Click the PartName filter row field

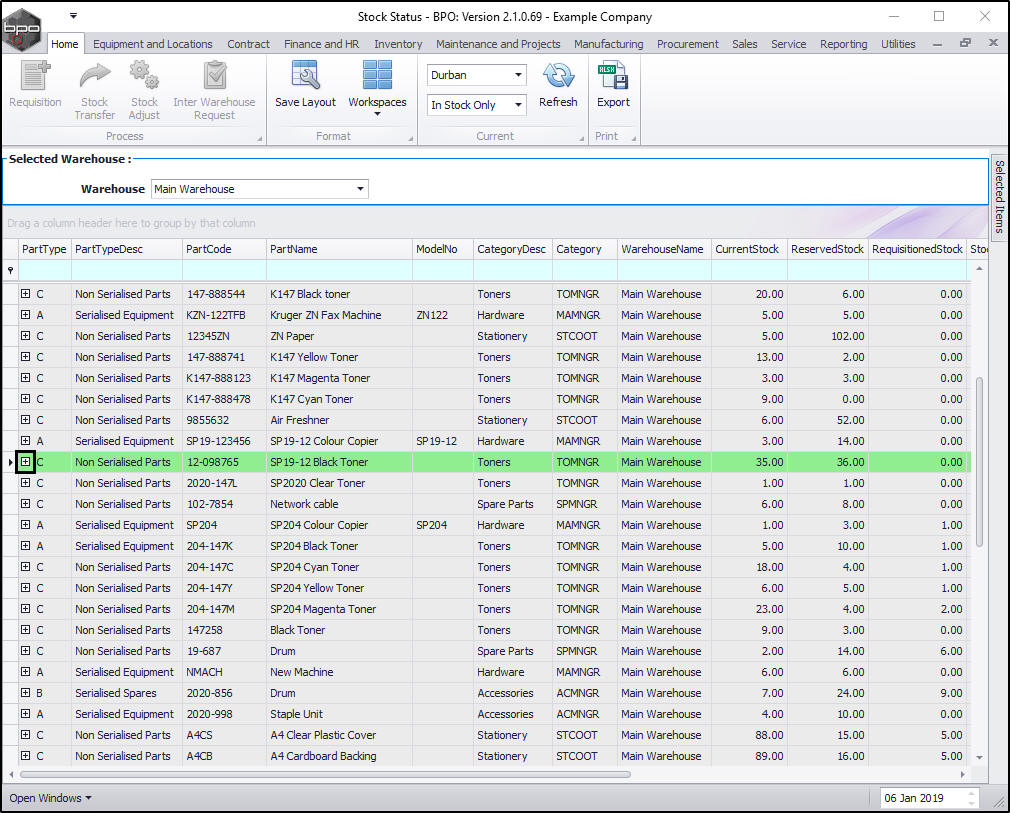tap(339, 270)
